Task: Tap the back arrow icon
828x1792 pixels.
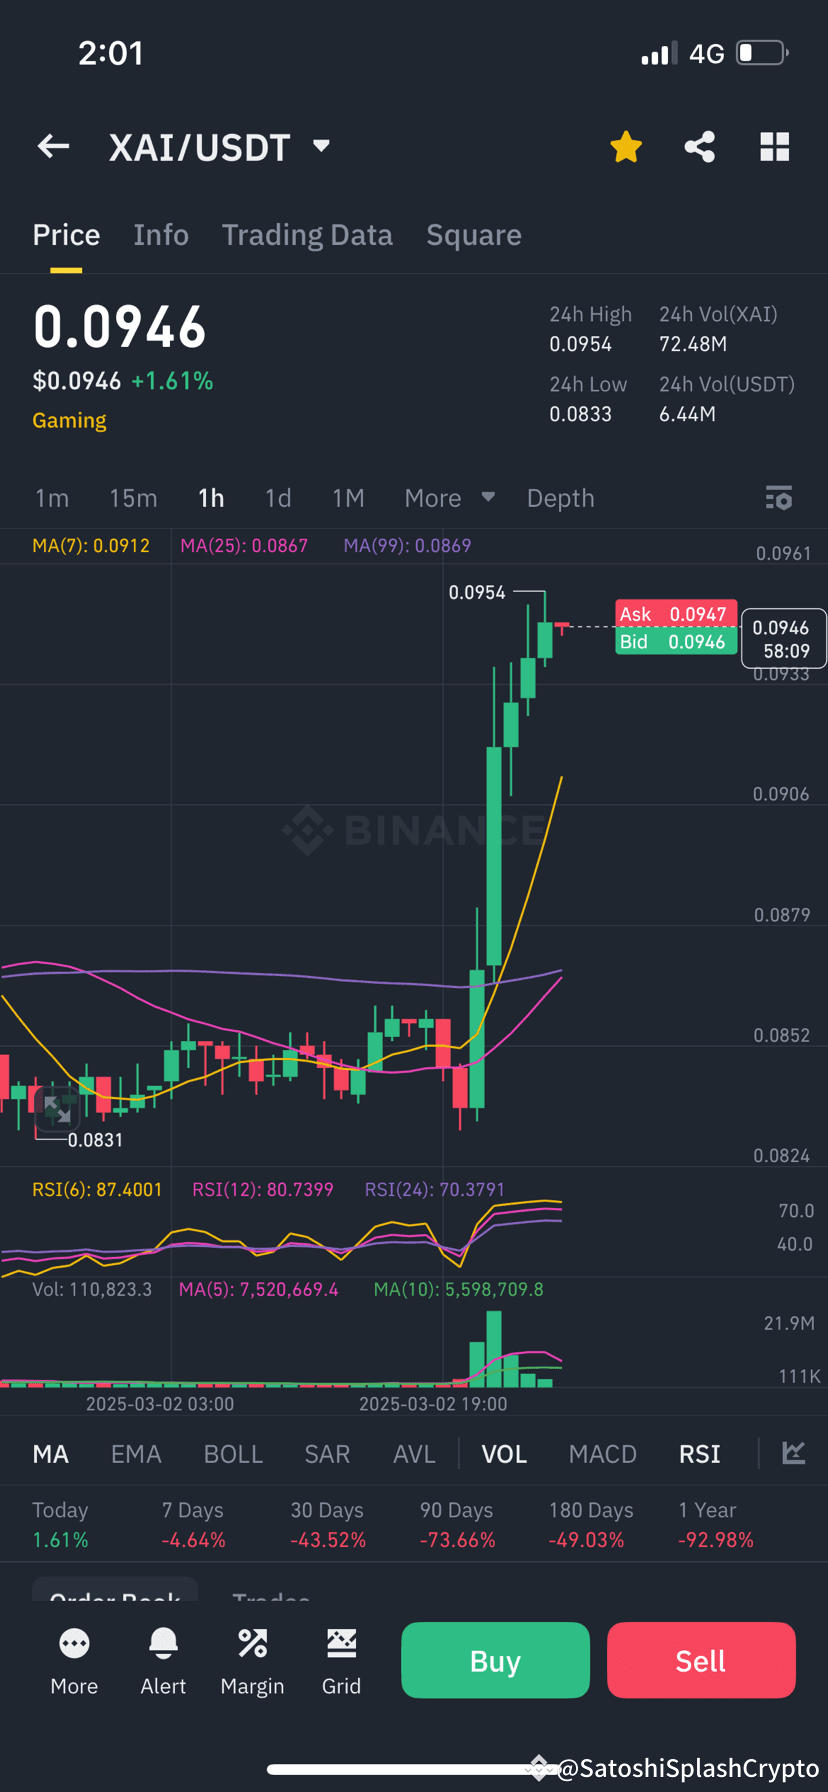Action: click(54, 147)
